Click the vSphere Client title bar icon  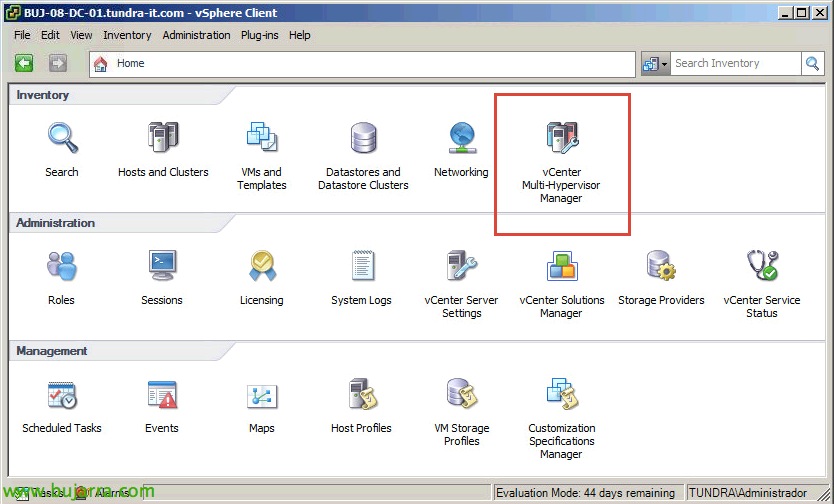click(12, 12)
